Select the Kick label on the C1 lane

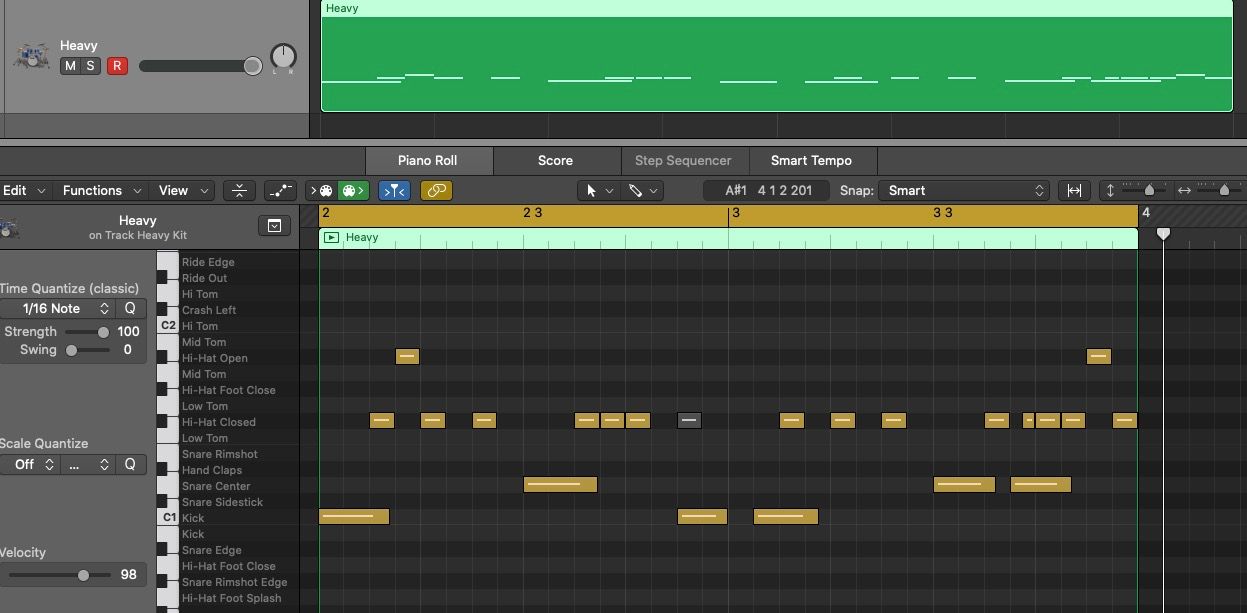tap(193, 518)
